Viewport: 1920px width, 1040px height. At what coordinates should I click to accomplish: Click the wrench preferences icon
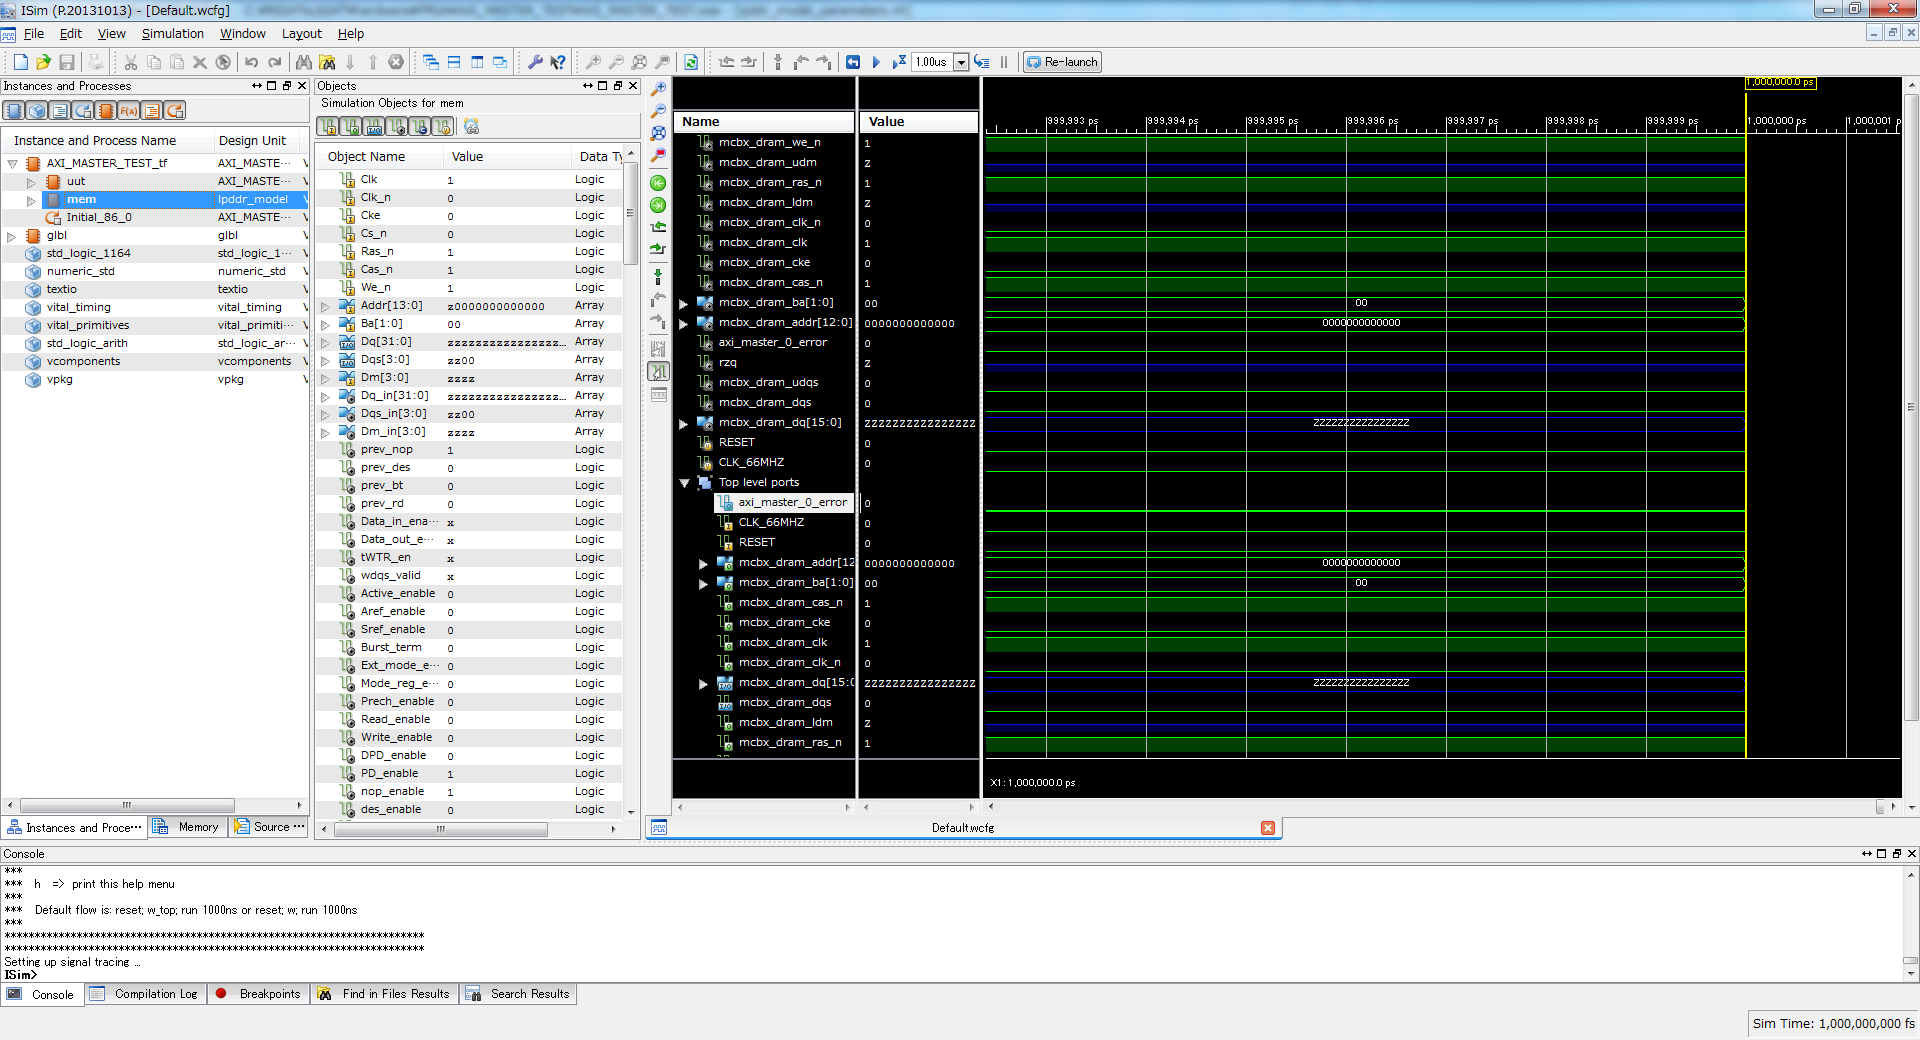click(x=535, y=62)
